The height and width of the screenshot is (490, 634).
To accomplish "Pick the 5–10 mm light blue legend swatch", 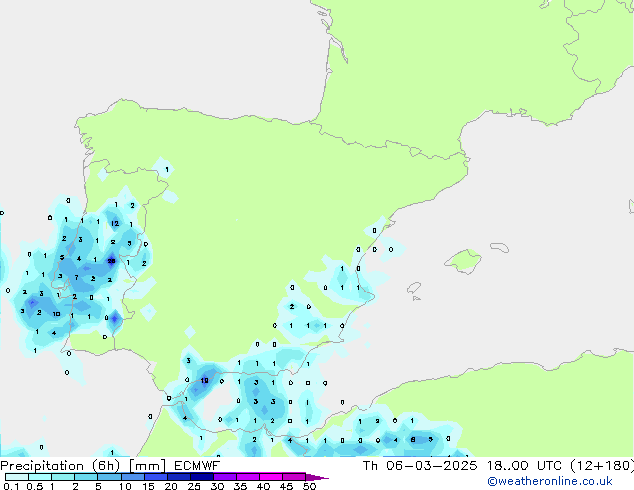I will 109,477.
